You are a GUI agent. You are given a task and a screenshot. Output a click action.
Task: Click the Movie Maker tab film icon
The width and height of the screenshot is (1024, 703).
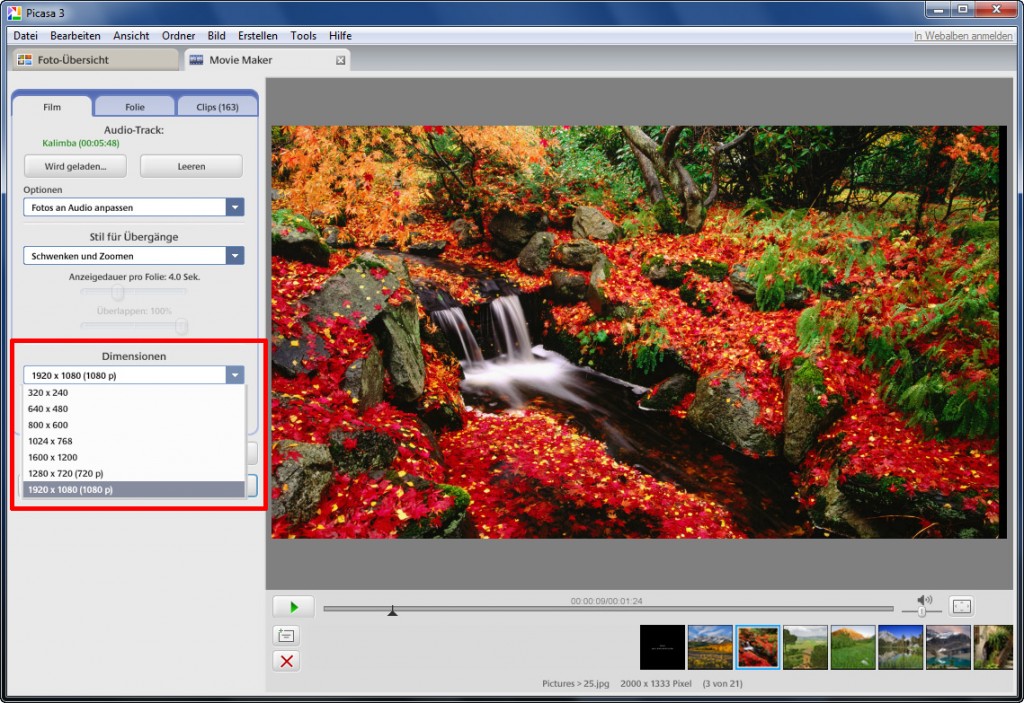[x=196, y=60]
